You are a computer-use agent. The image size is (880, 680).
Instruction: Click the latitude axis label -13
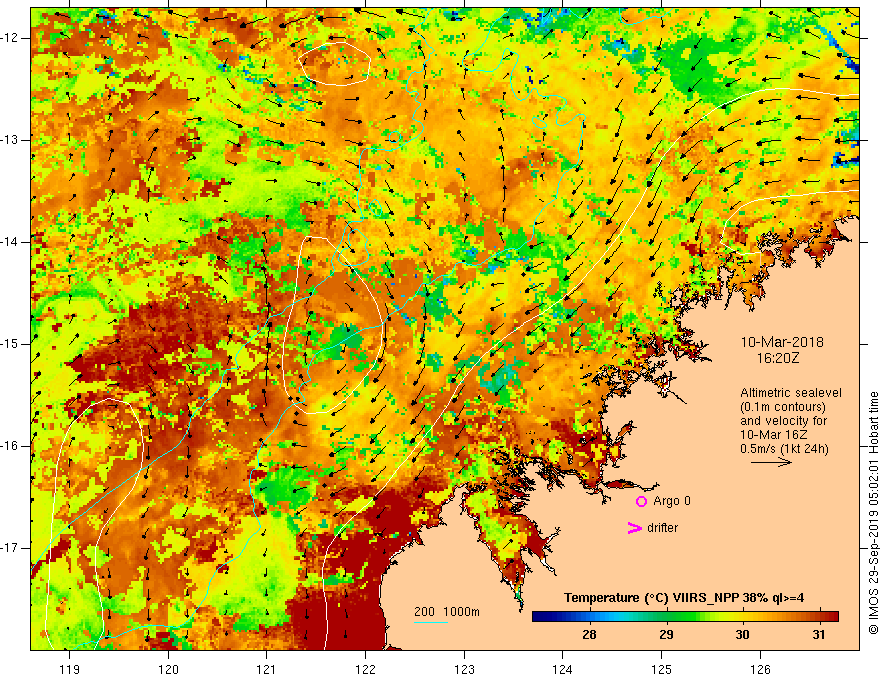pos(10,140)
